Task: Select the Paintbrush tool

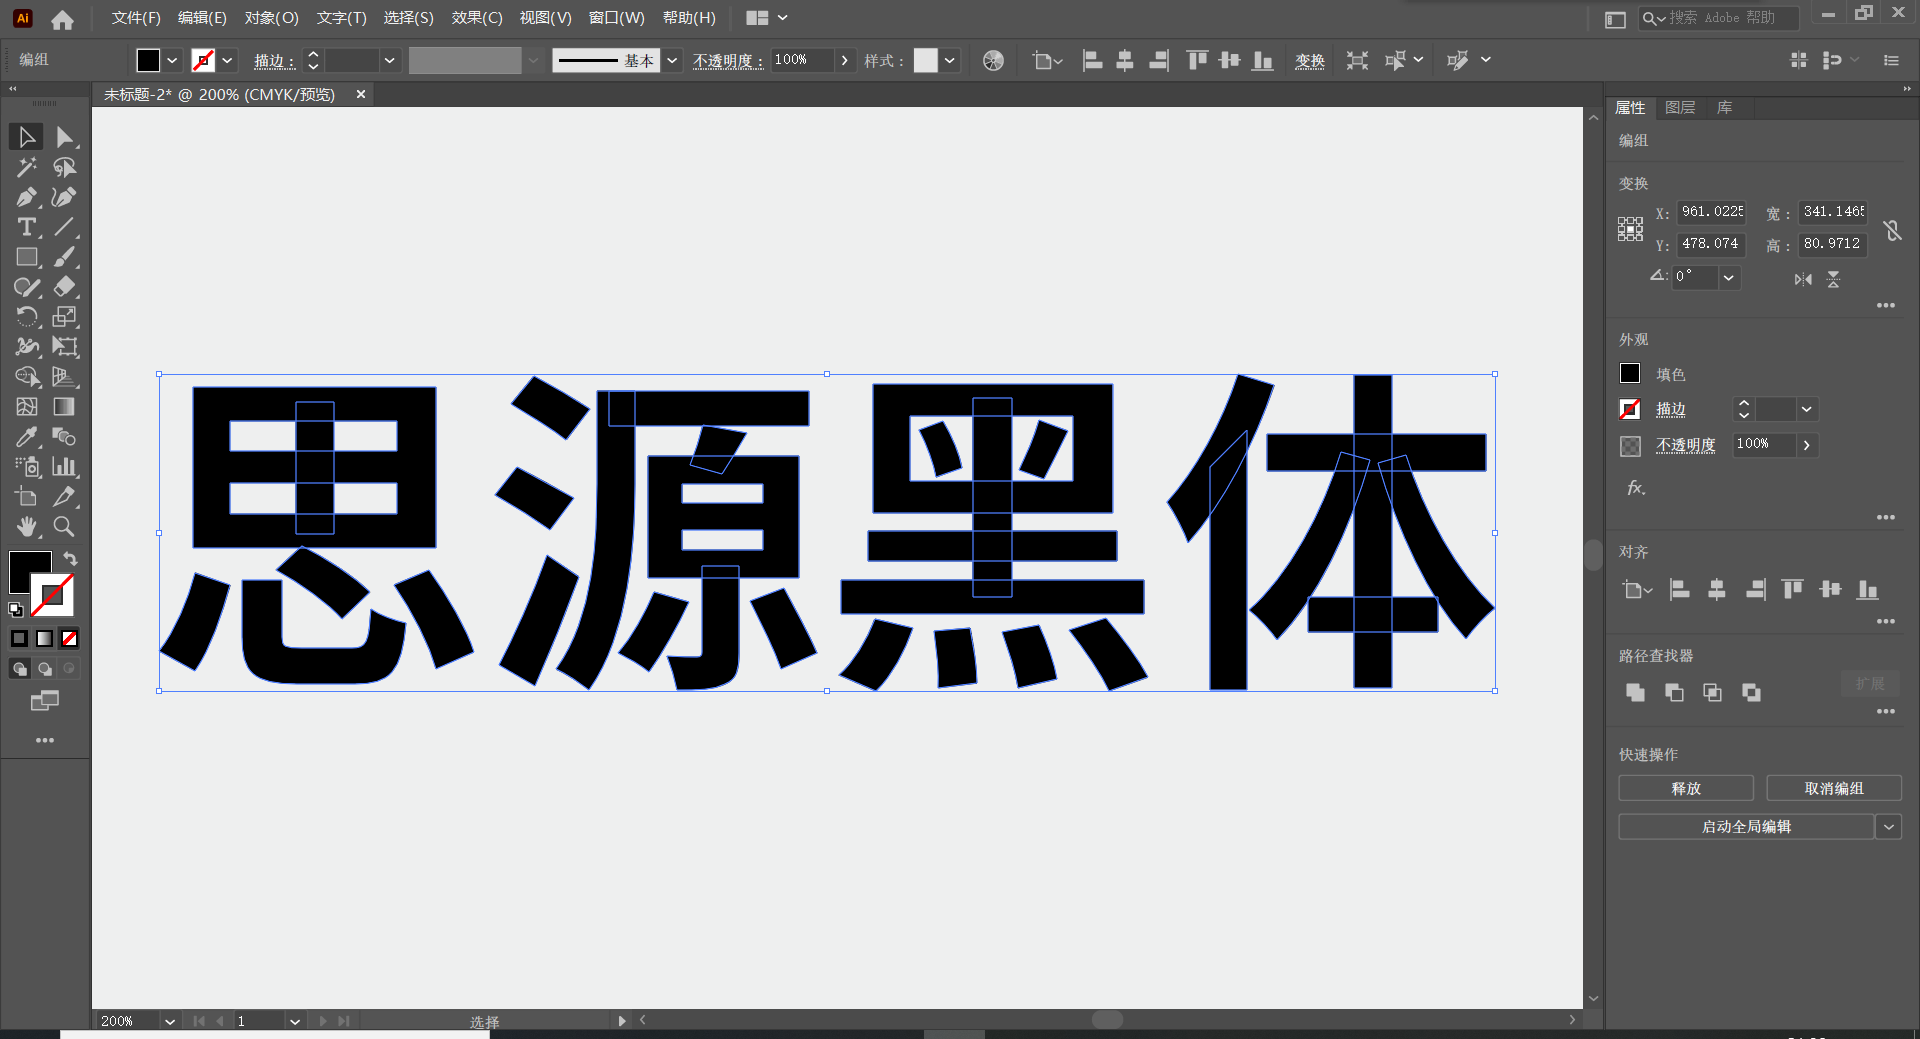Action: pos(64,257)
